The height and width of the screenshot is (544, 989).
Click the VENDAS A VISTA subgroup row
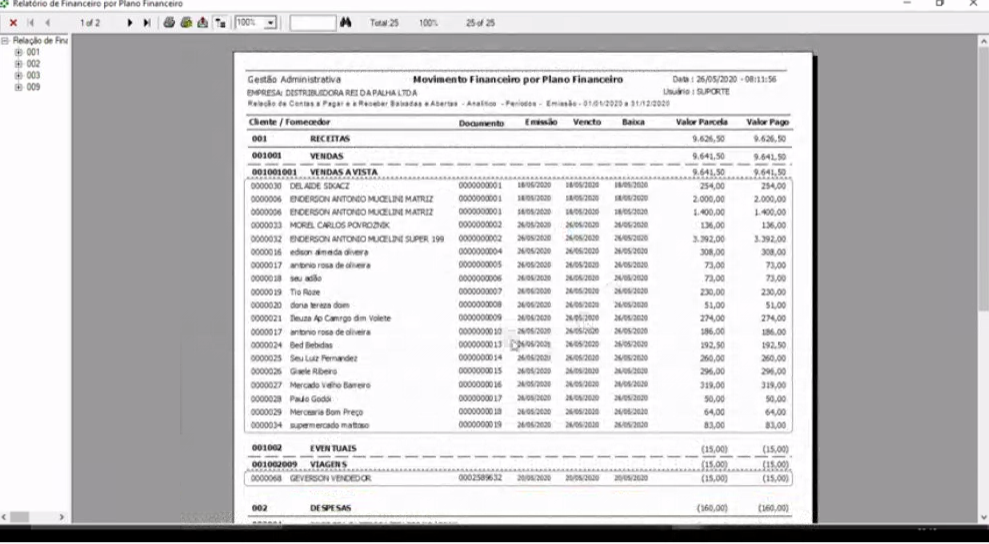click(x=518, y=172)
